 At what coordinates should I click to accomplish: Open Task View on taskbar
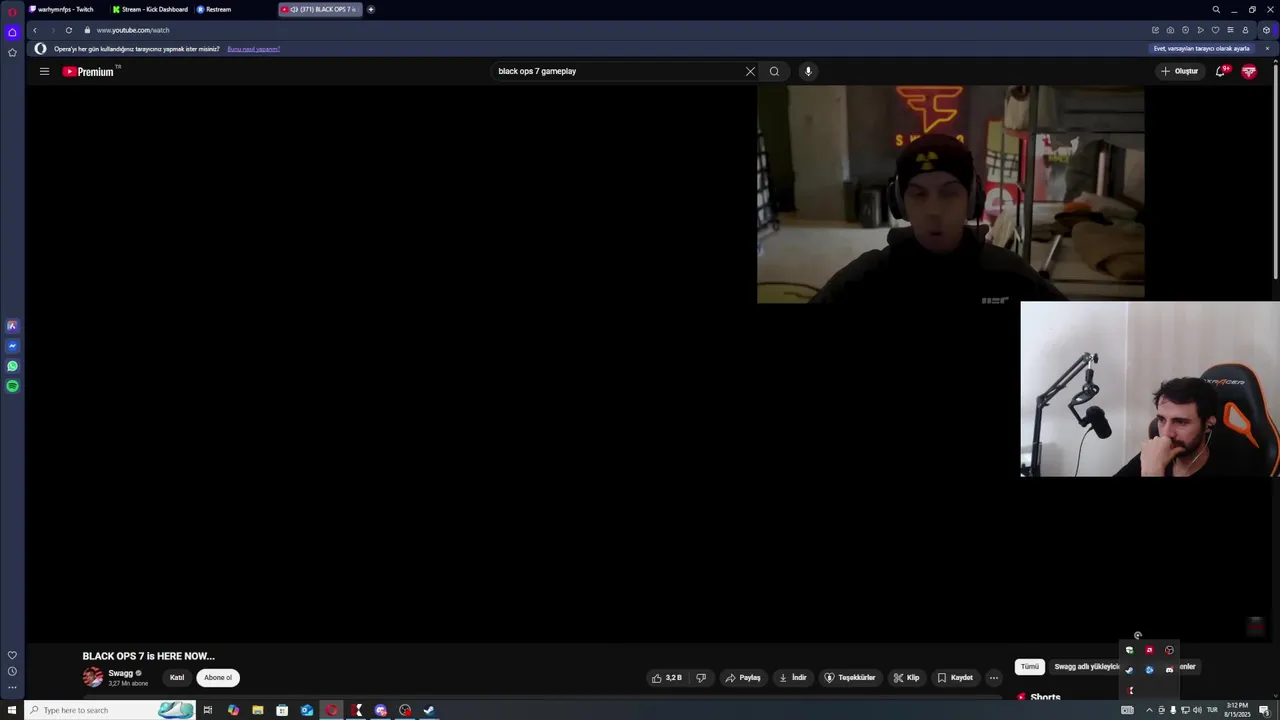pyautogui.click(x=208, y=710)
